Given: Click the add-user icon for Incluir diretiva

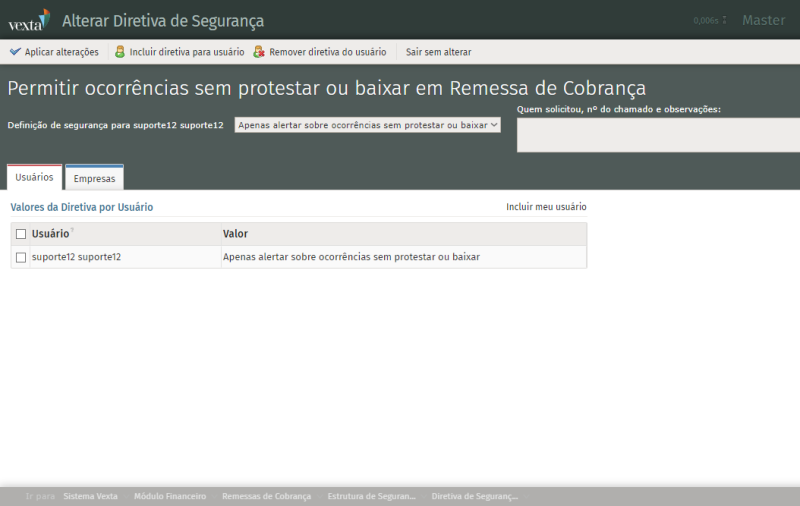Looking at the screenshot, I should (120, 52).
